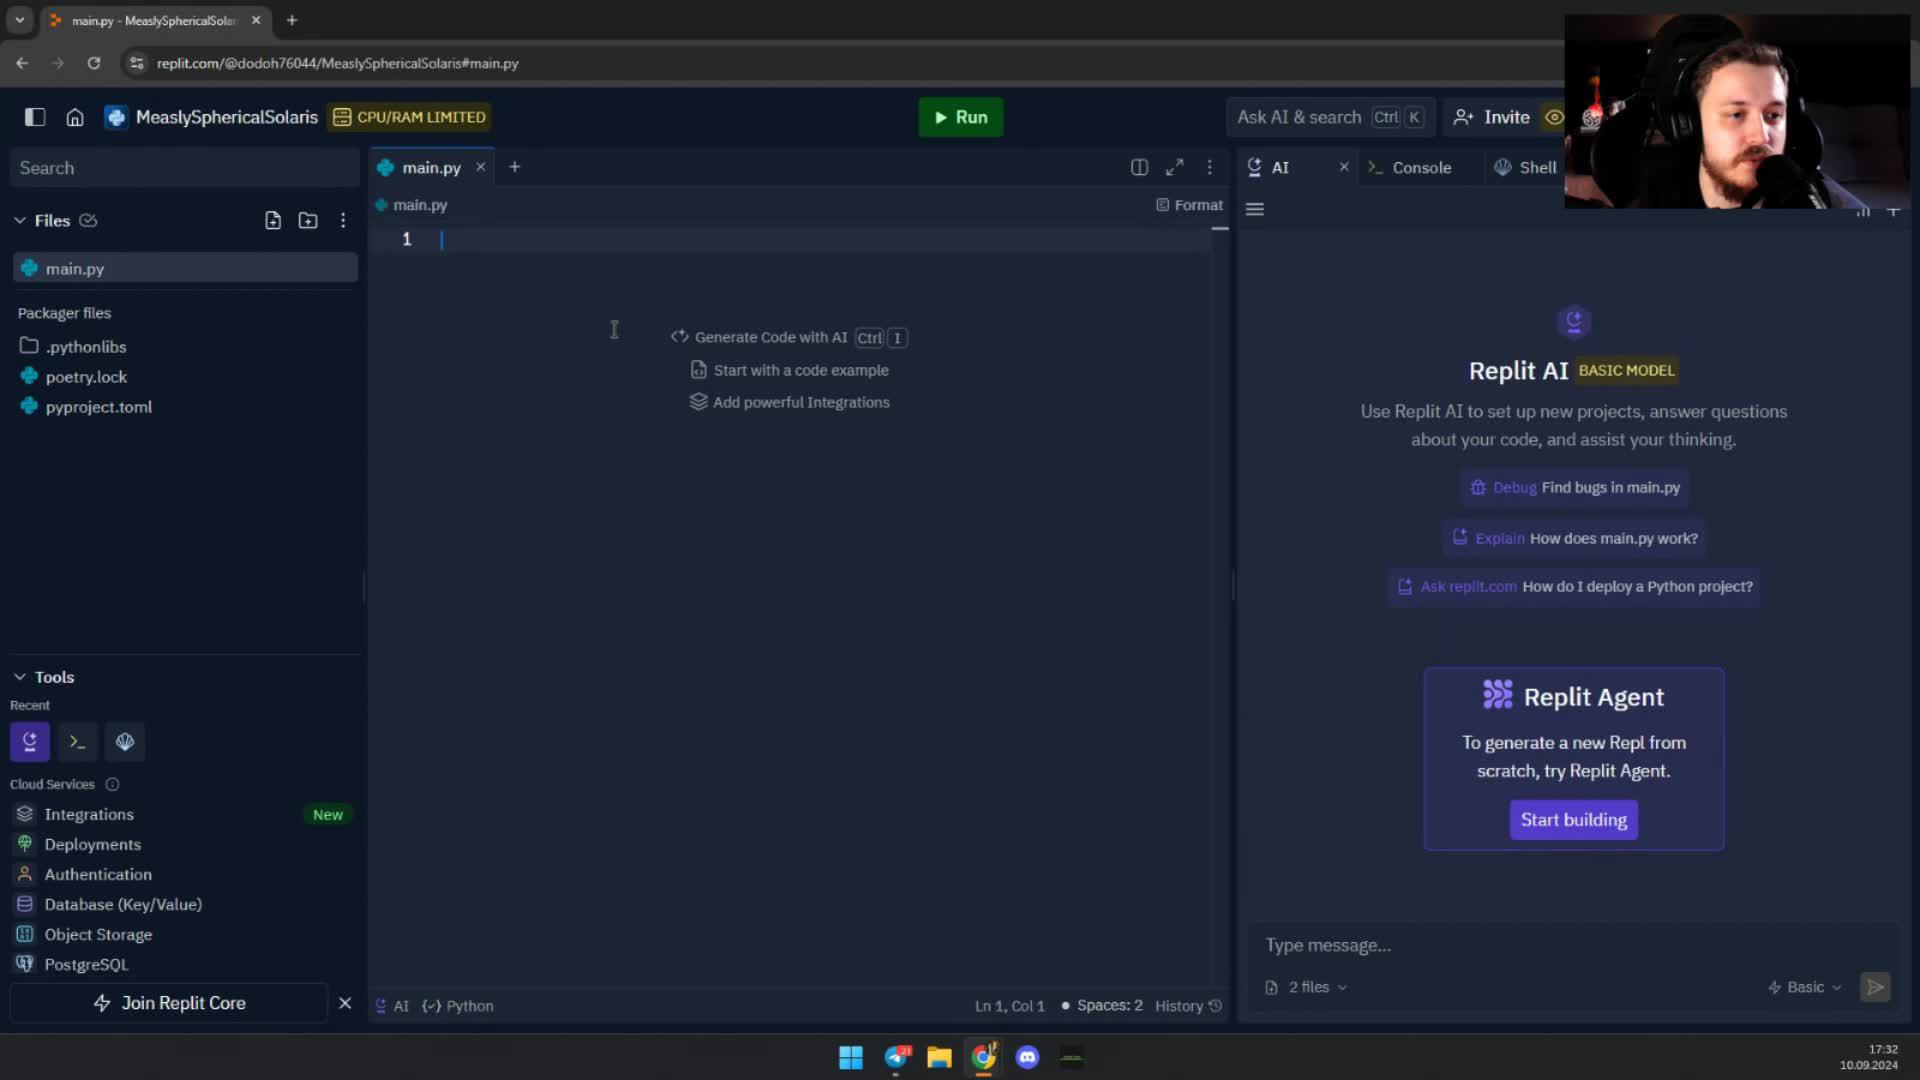Select Debug Find bugs in main.py
The image size is (1920, 1080).
[1574, 487]
